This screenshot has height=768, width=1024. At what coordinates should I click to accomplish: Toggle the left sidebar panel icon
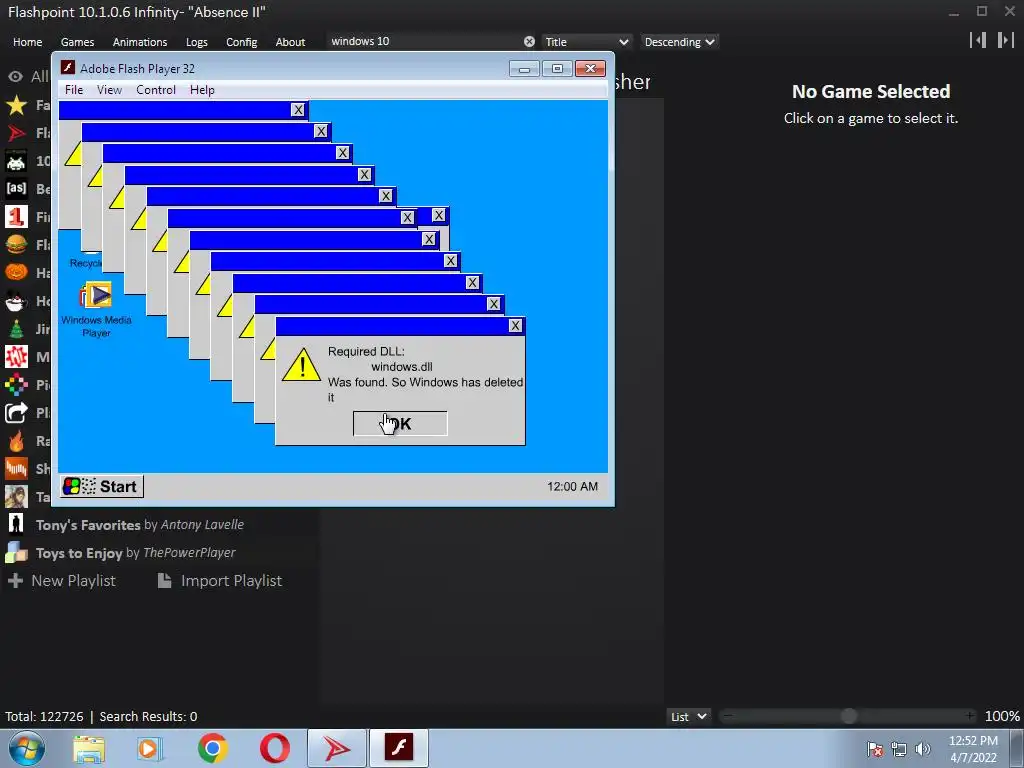(x=978, y=40)
